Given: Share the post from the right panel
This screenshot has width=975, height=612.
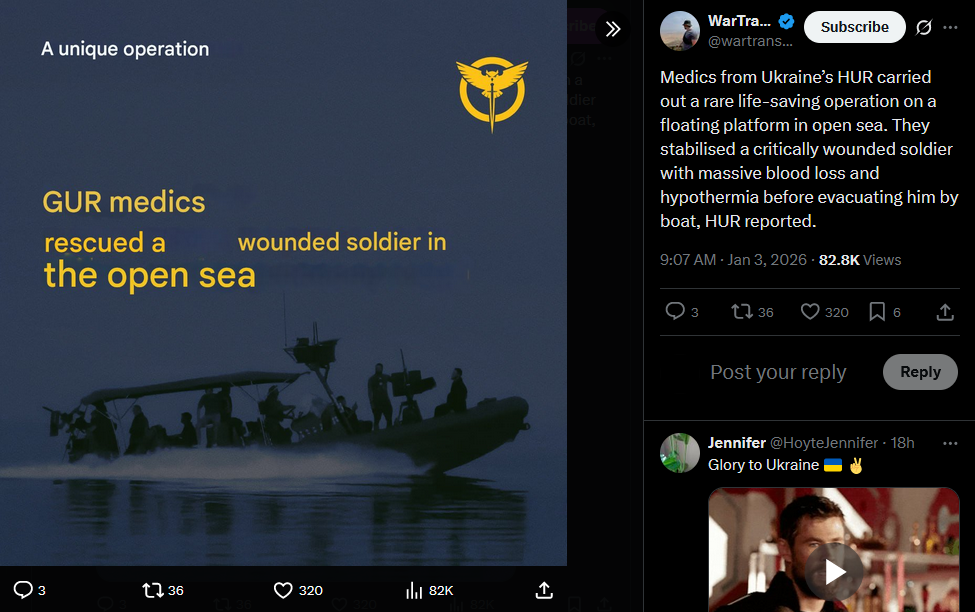Looking at the screenshot, I should tap(944, 312).
